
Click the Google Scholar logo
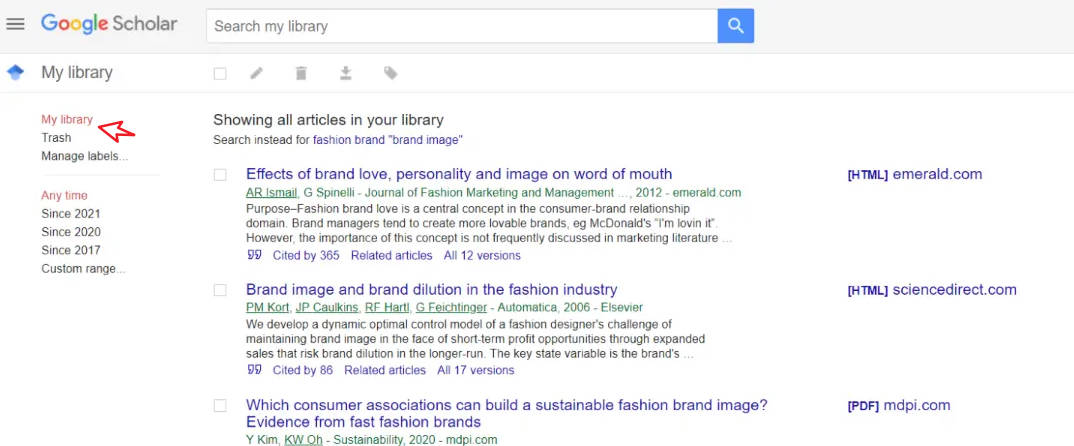[x=109, y=25]
